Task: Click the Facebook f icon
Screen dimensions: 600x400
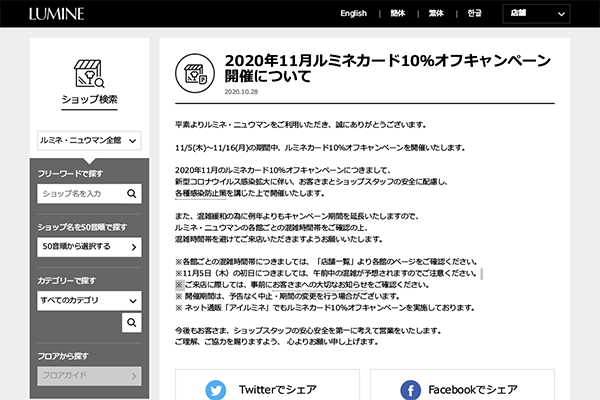Action: [x=411, y=390]
